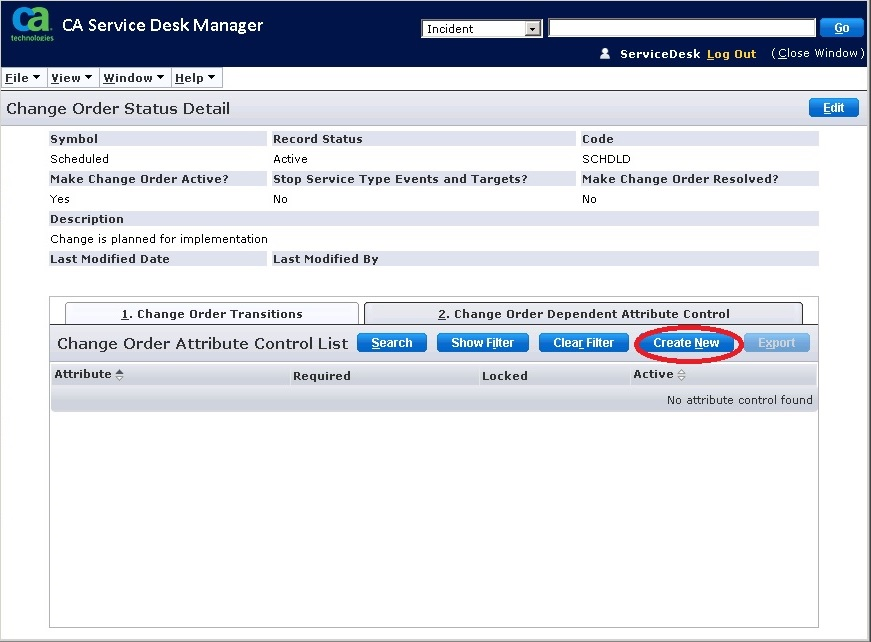This screenshot has height=642, width=871.
Task: Focus the top search text field
Action: pyautogui.click(x=681, y=28)
